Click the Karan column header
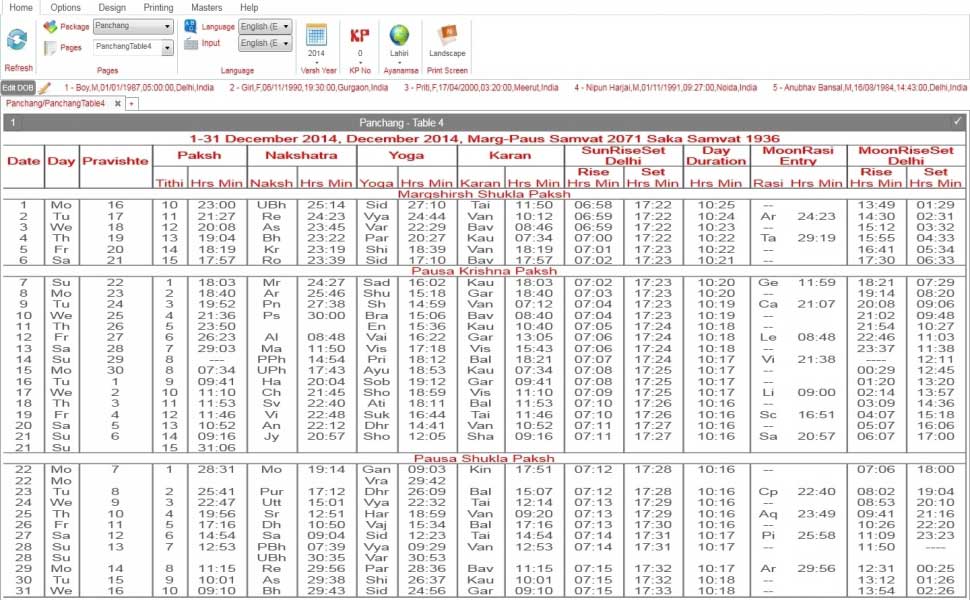The height and width of the screenshot is (600, 970). tap(510, 155)
